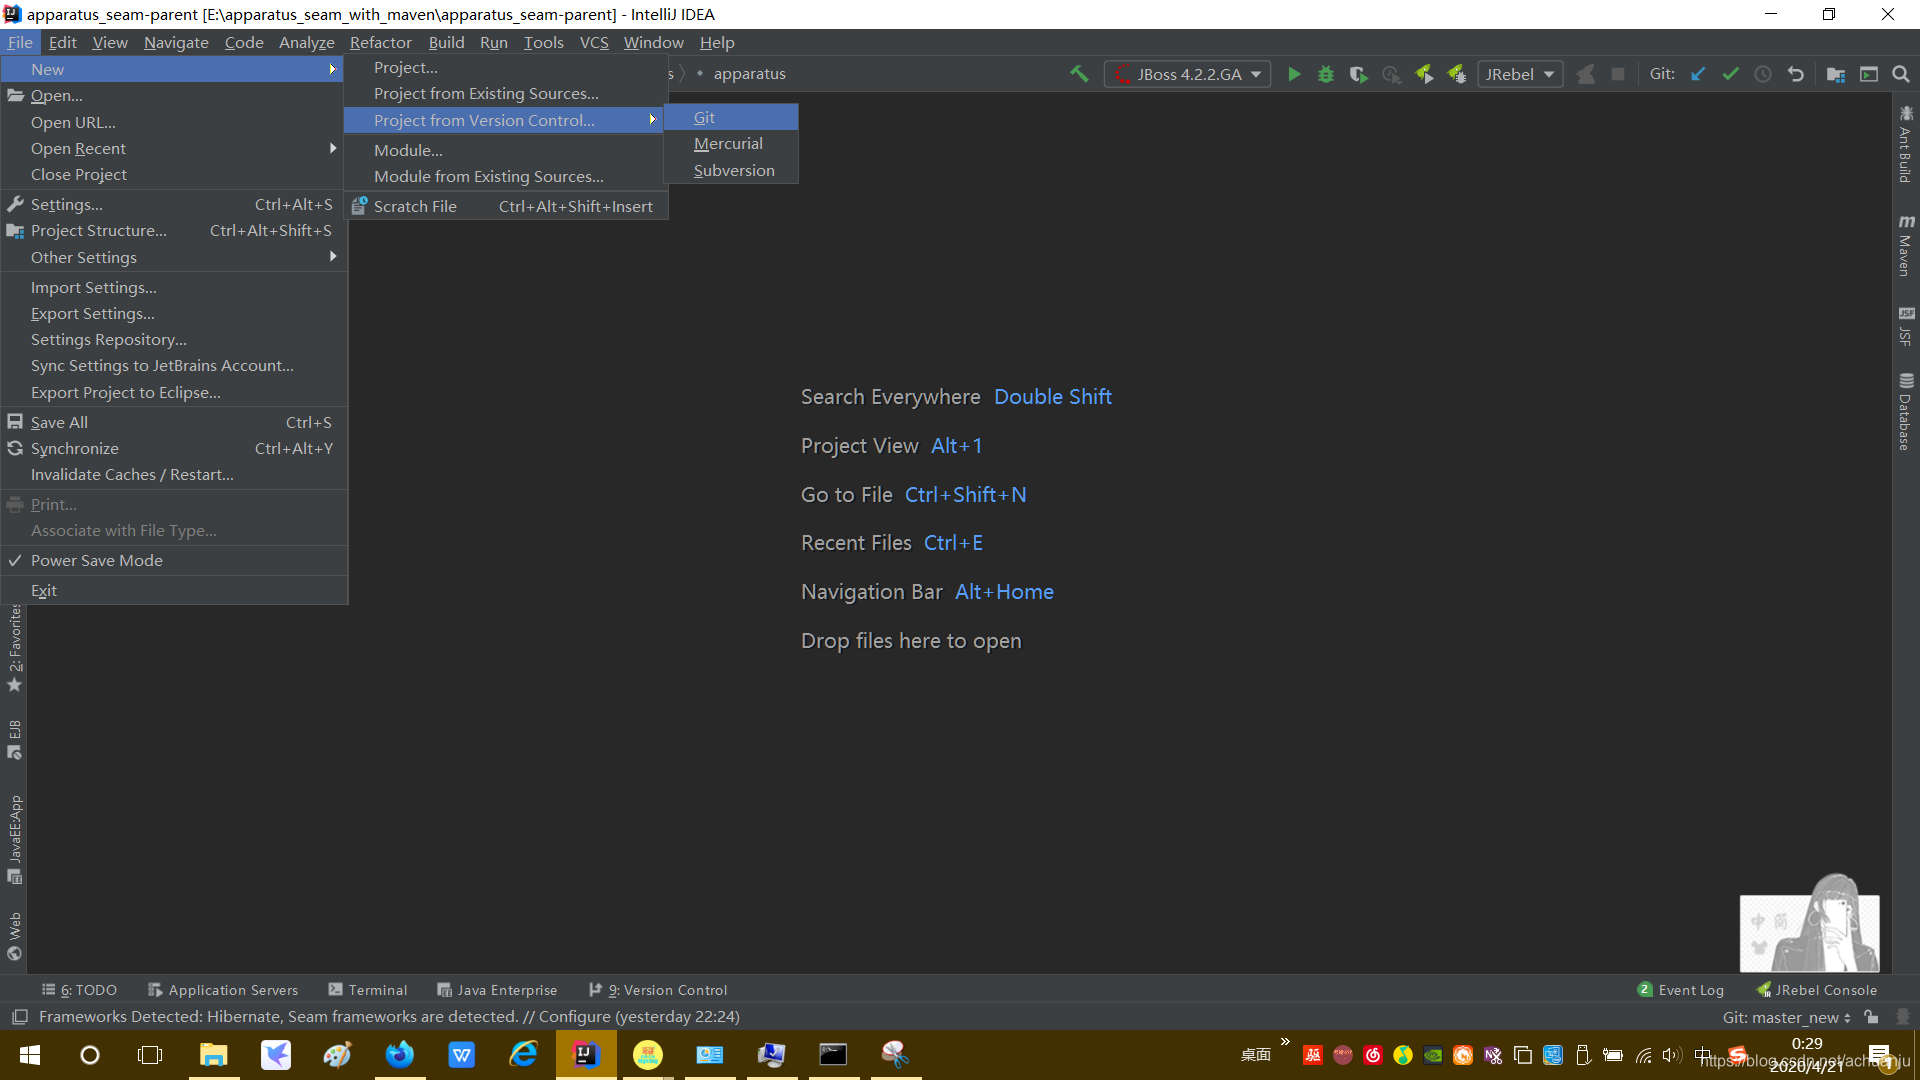
Task: Open the Java Enterprise tool window
Action: pos(497,990)
